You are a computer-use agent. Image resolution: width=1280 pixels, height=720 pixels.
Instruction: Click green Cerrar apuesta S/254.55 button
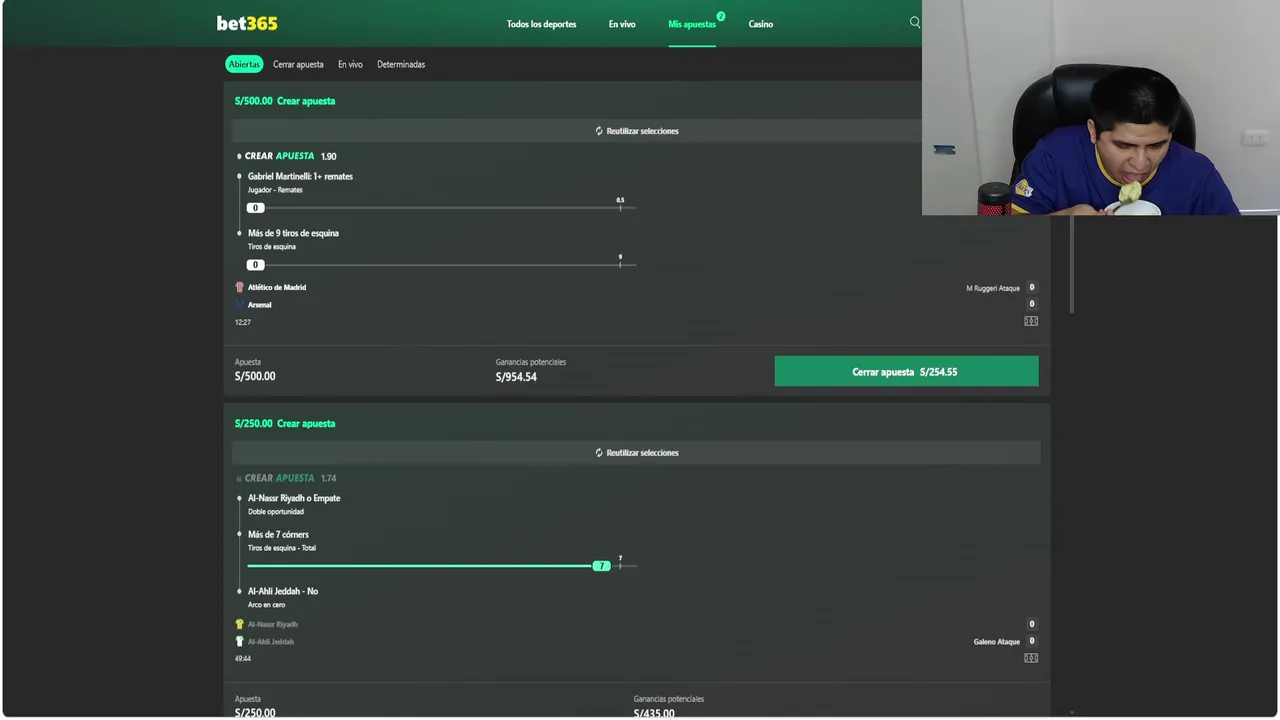pyautogui.click(x=906, y=371)
